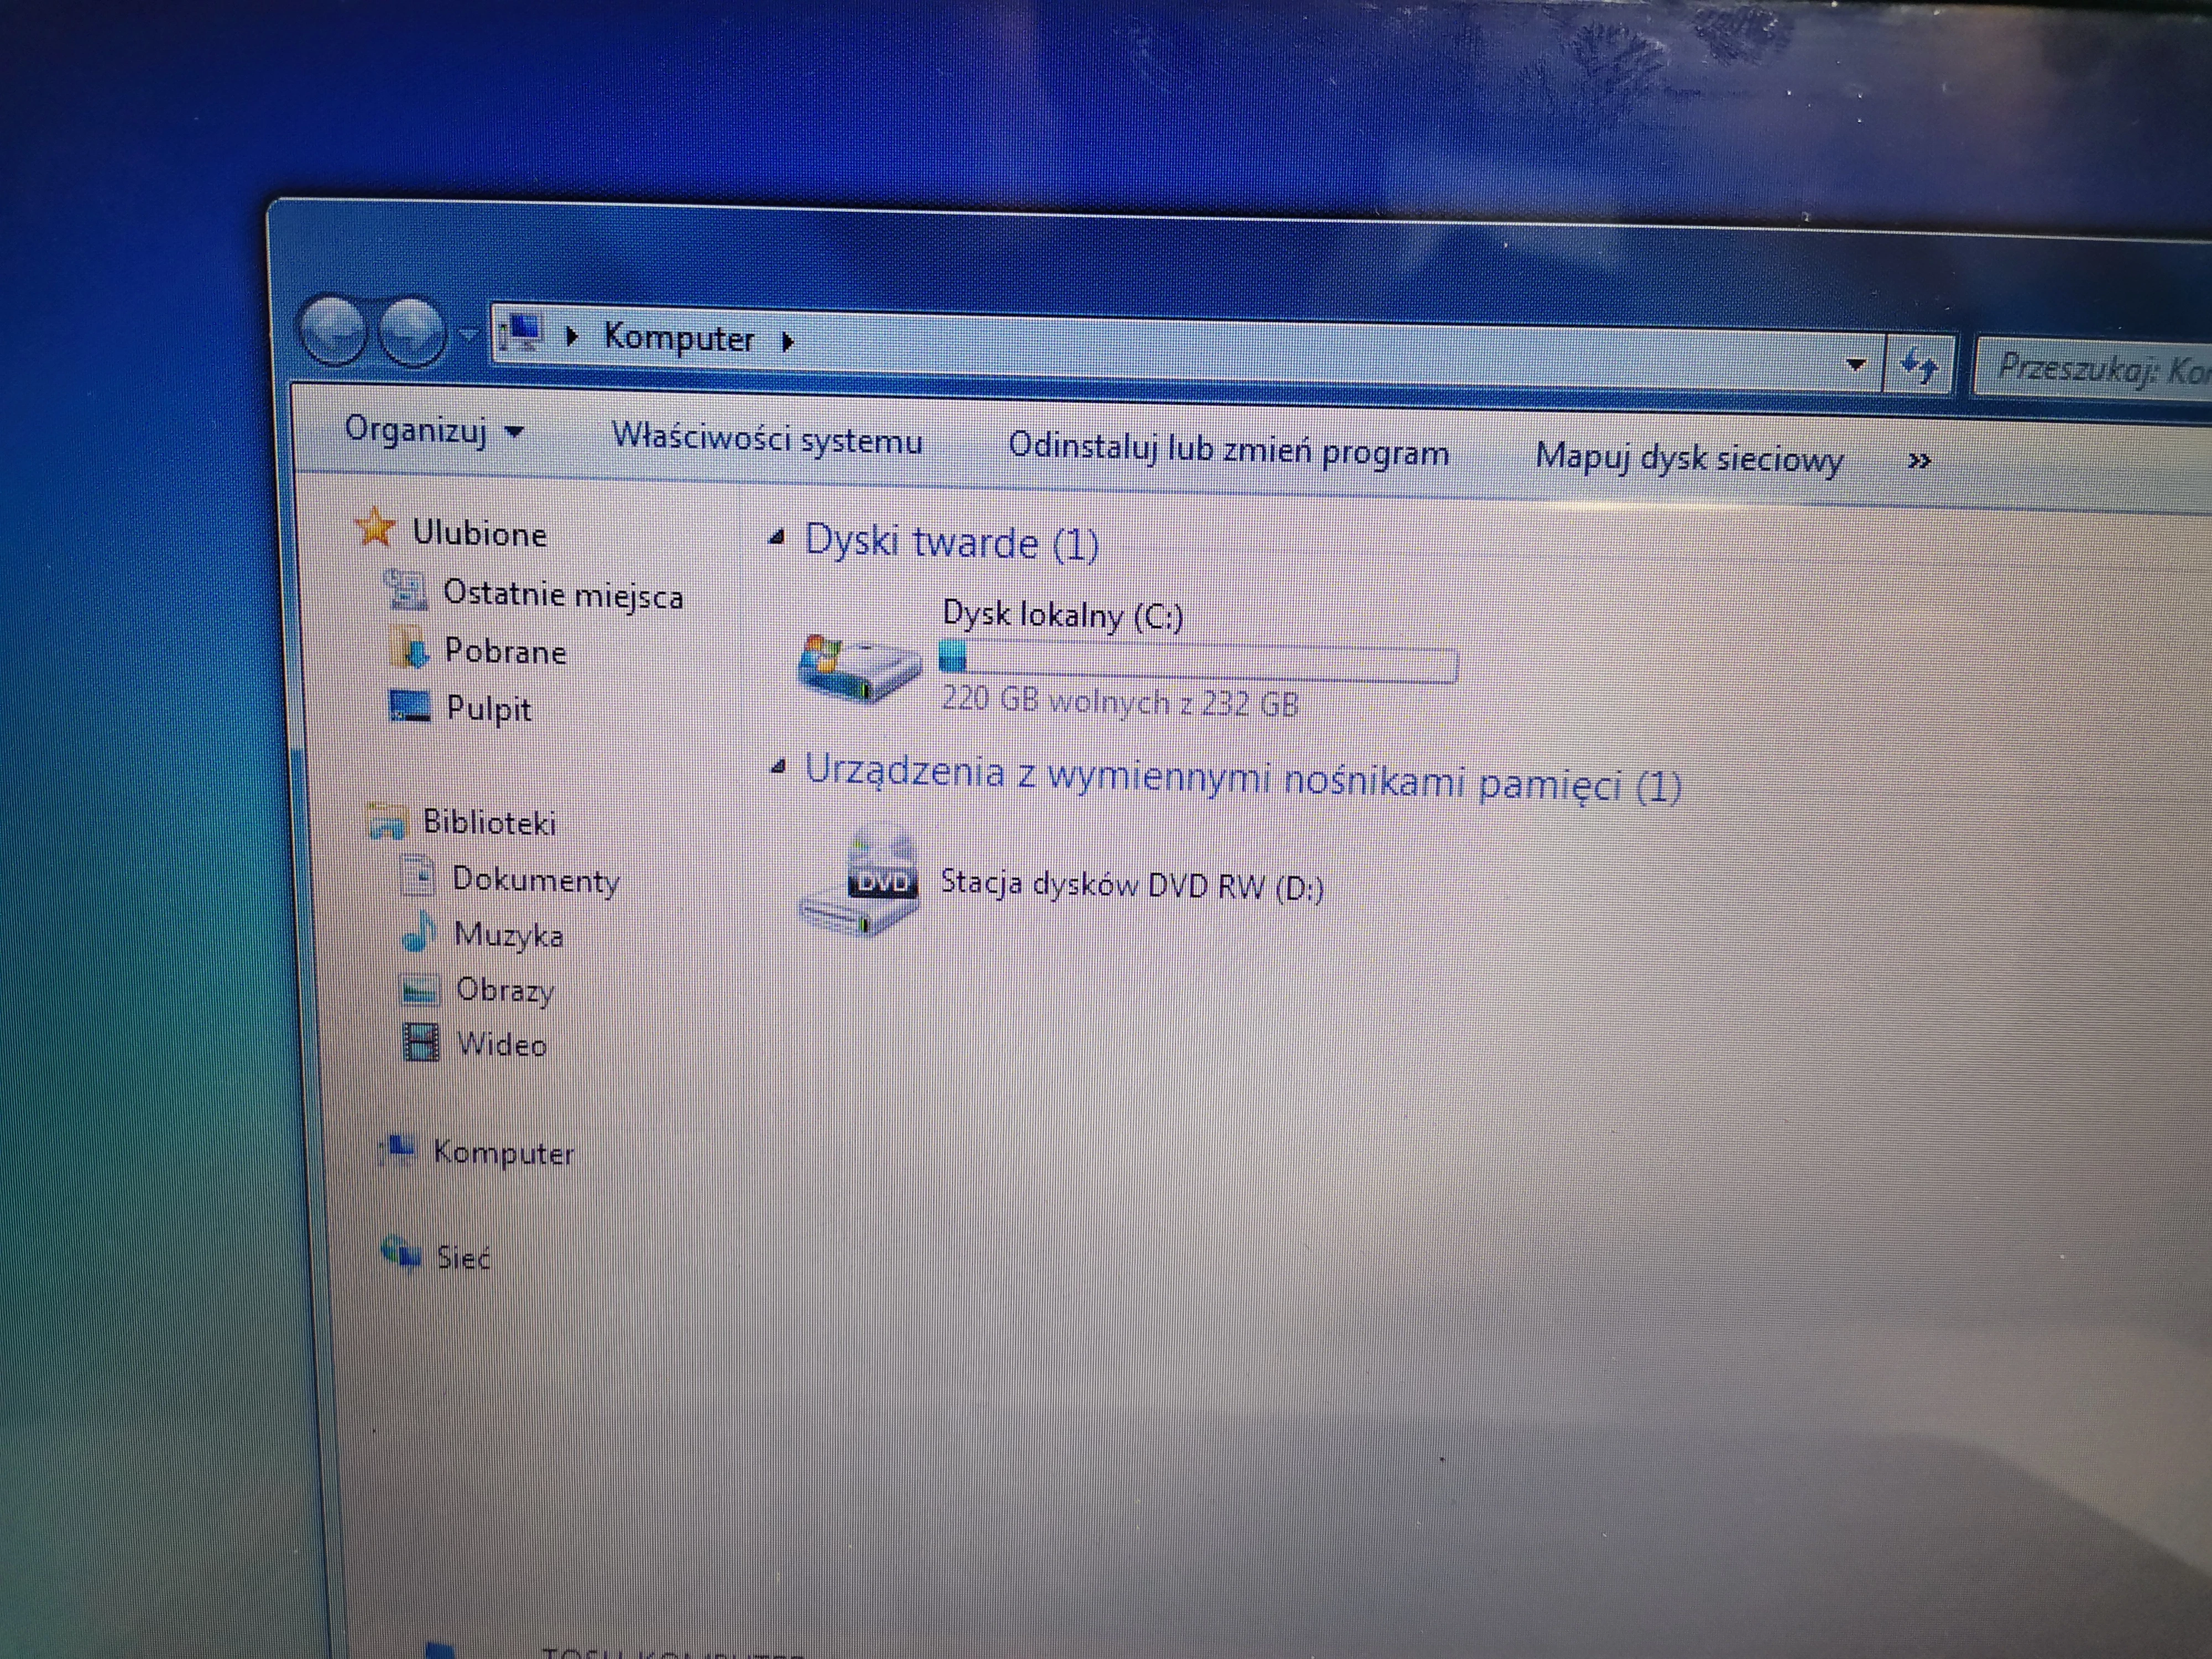Collapse the Urządzenia z wymiennymi nośnikami arrow
2212x1659 pixels.
(778, 768)
